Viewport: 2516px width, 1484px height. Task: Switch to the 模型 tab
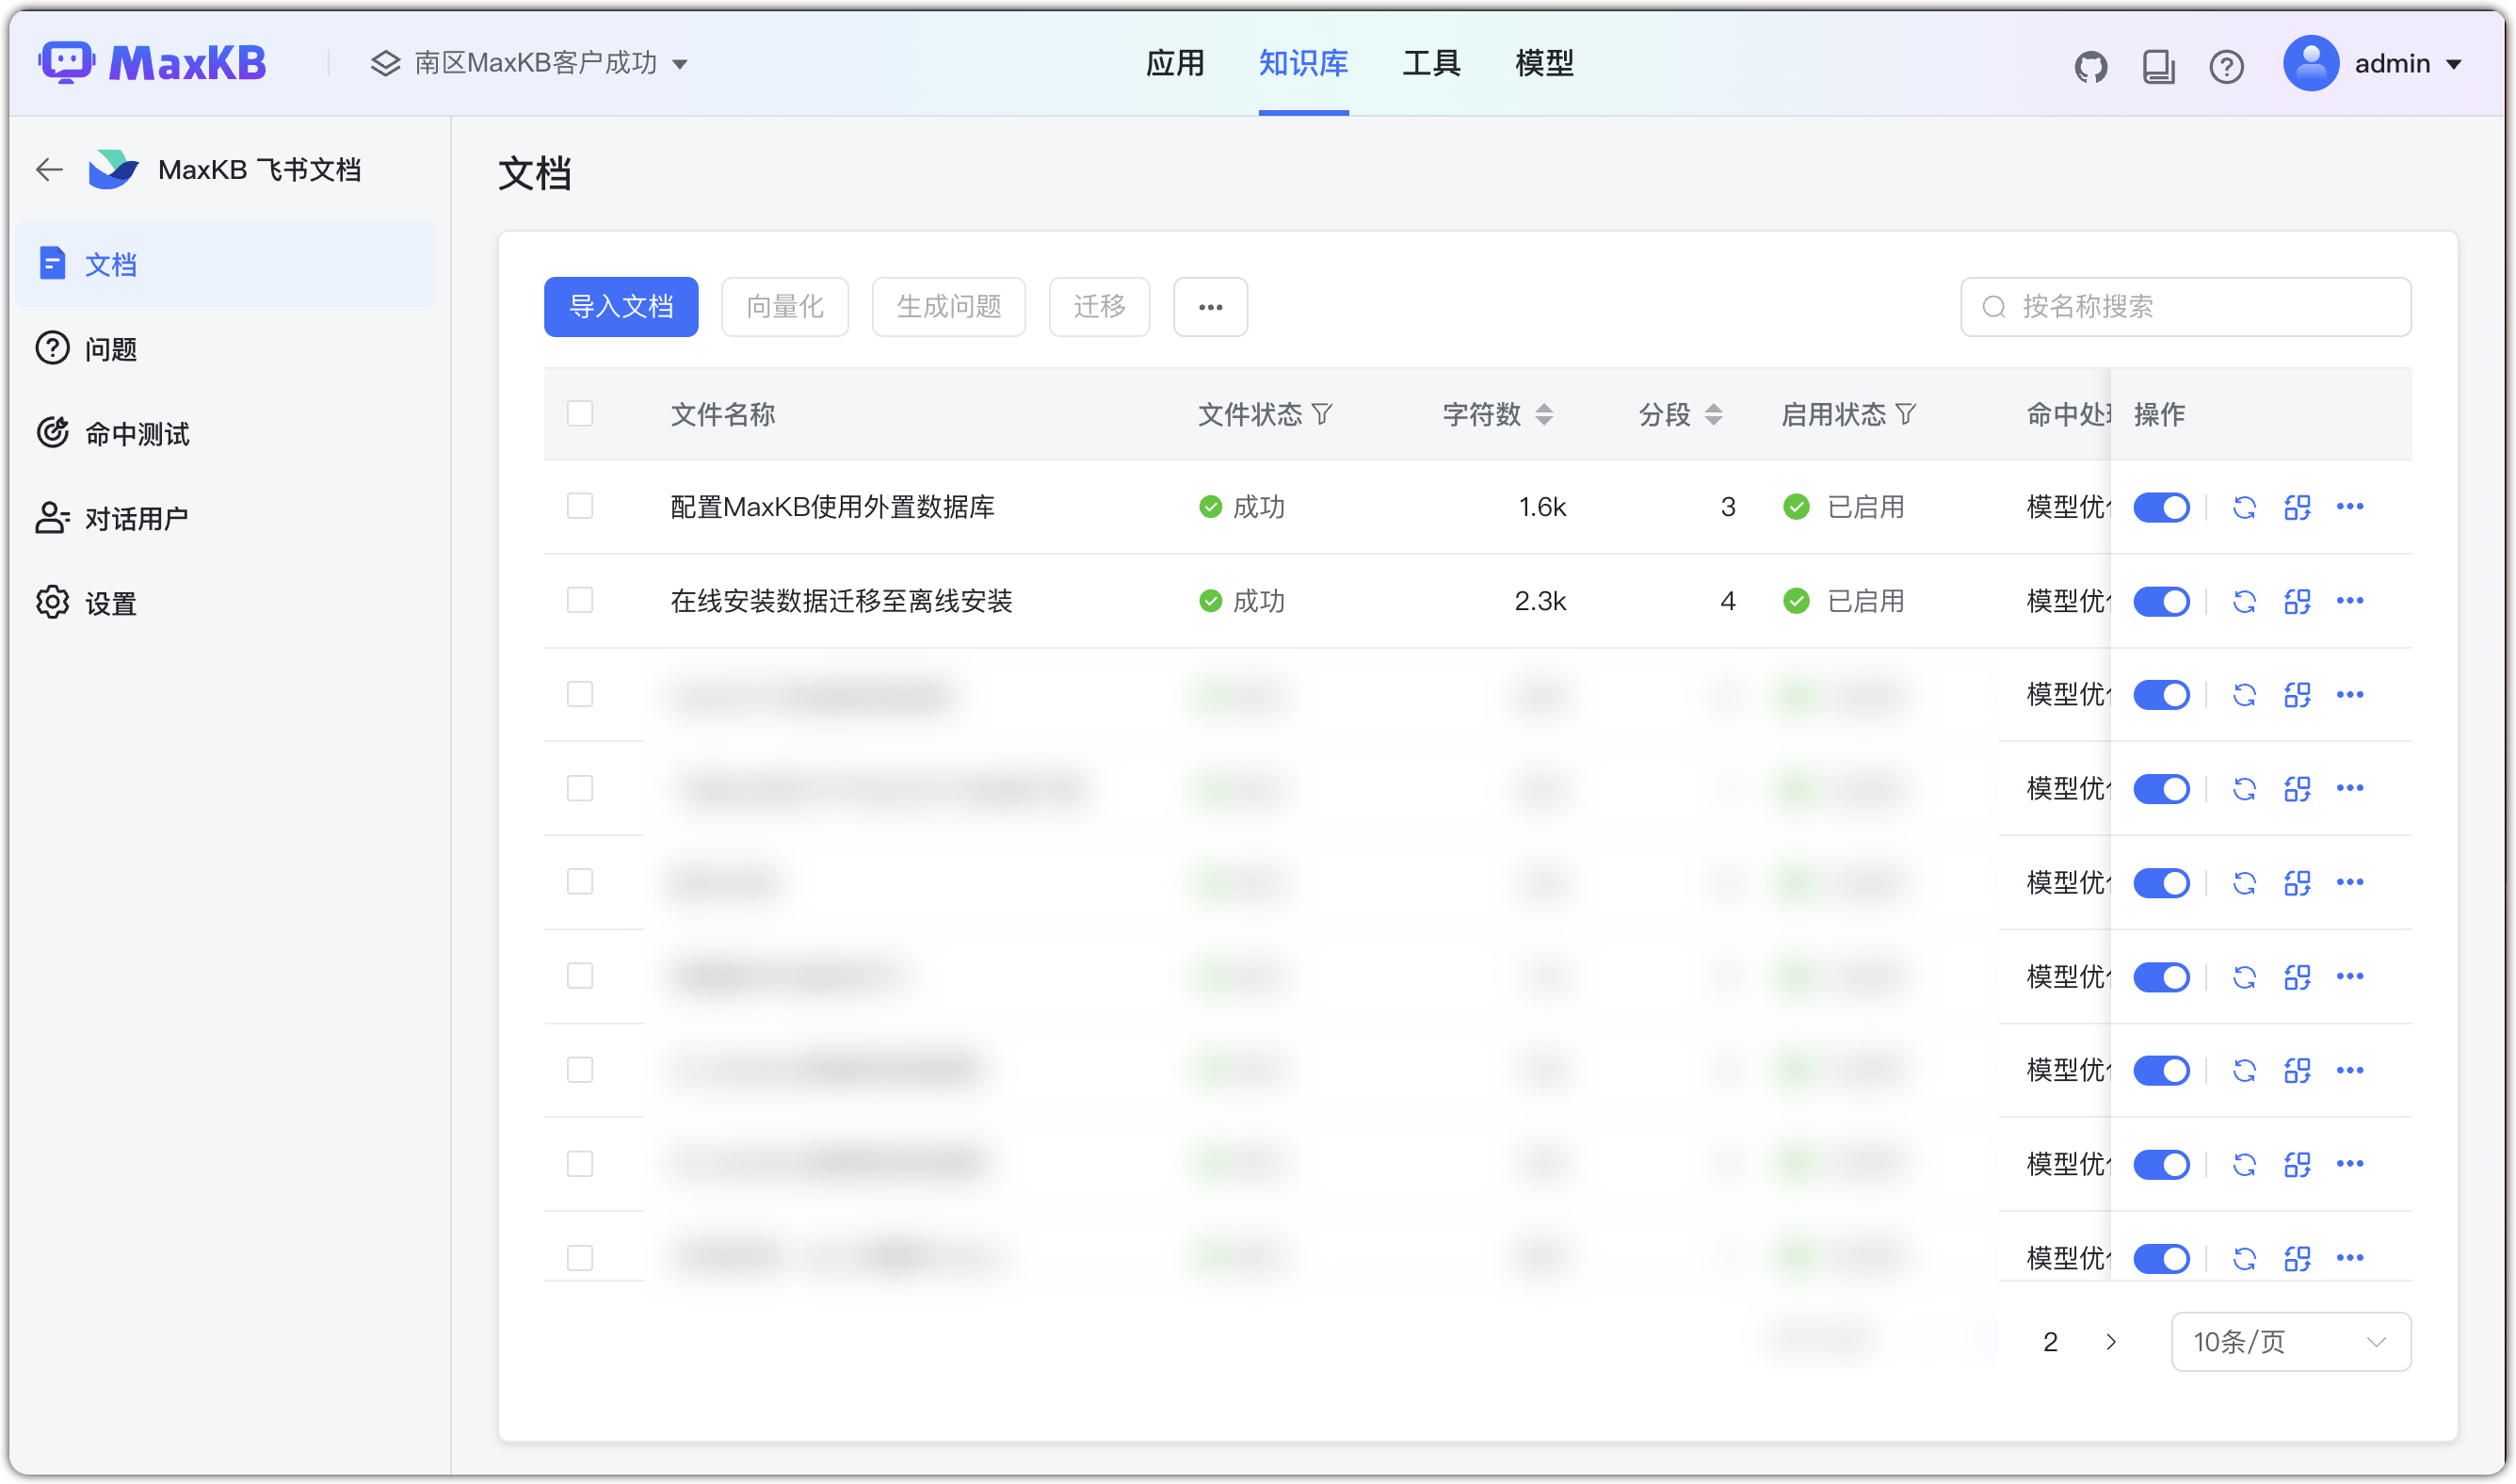1545,64
